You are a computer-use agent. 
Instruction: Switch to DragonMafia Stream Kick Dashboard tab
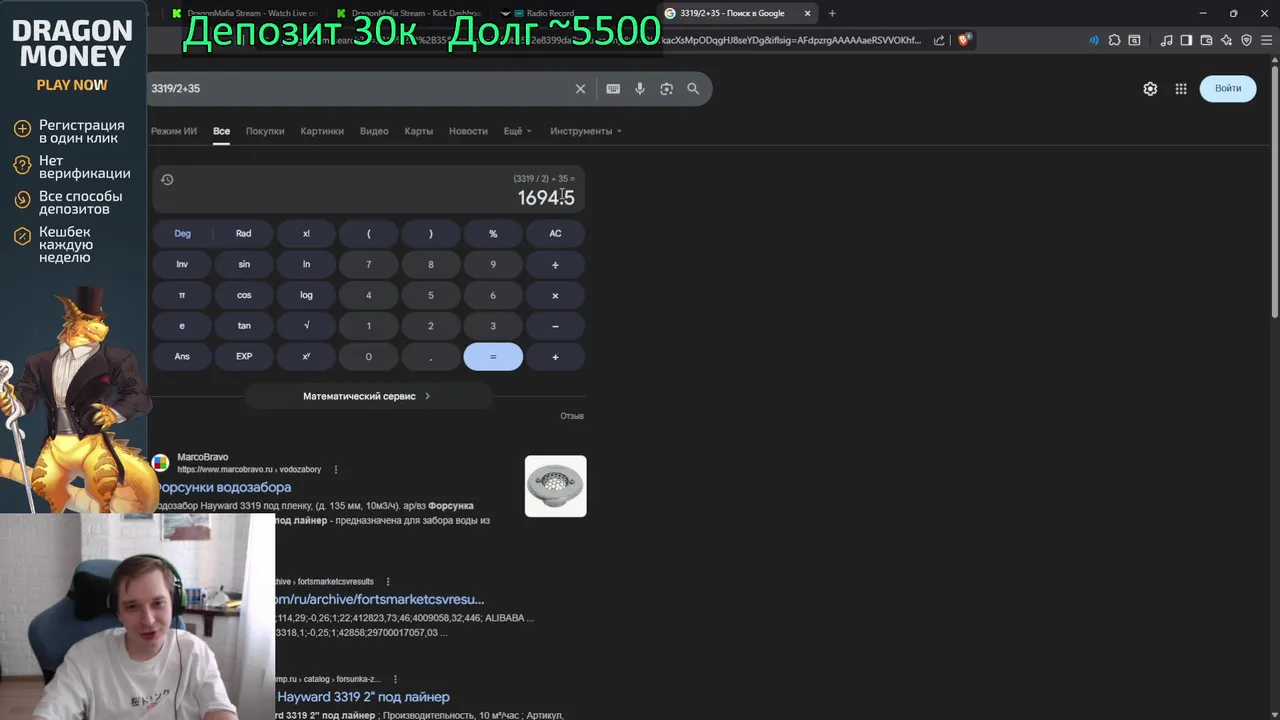(x=410, y=13)
